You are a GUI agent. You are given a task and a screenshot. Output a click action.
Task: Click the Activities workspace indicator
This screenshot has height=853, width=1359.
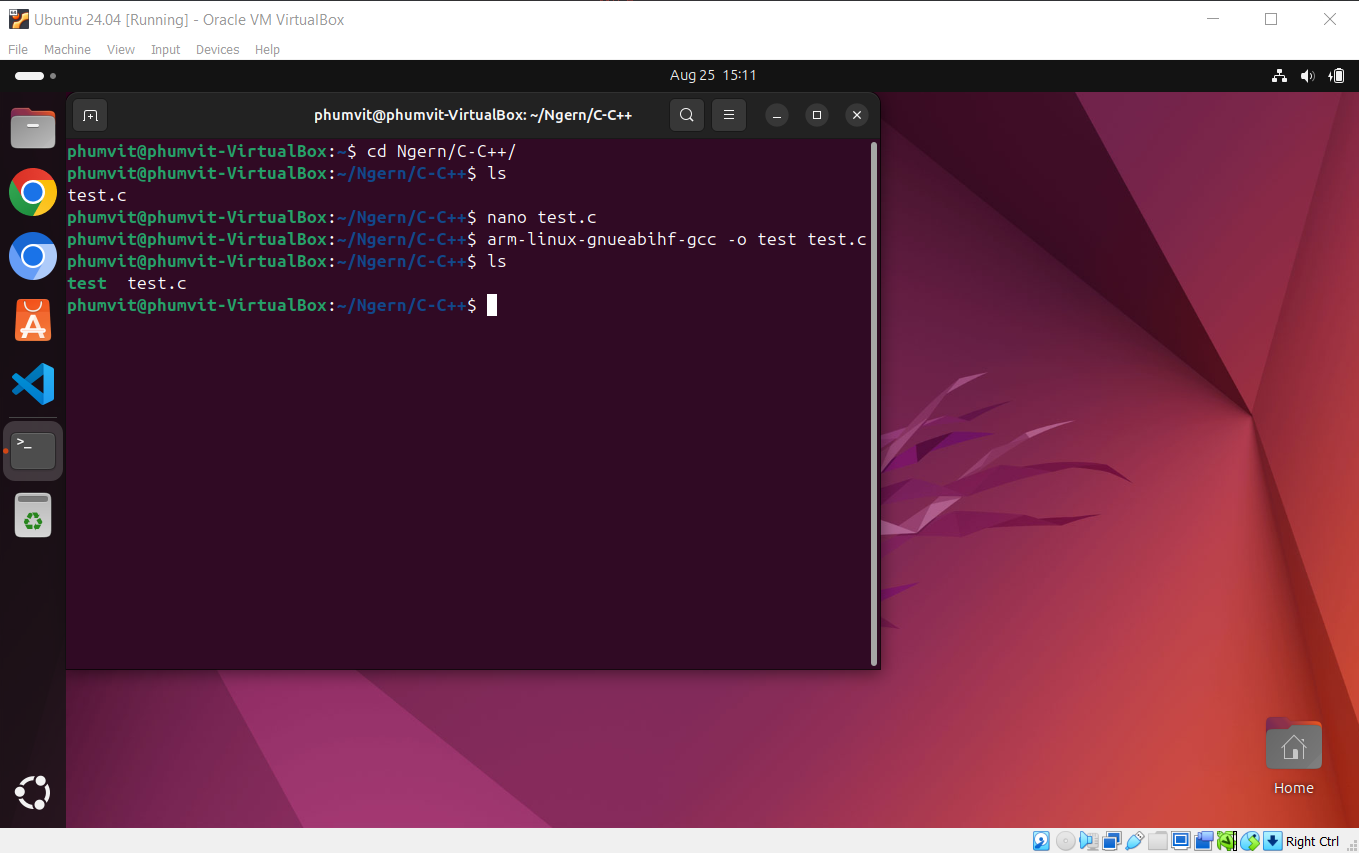[x=35, y=76]
